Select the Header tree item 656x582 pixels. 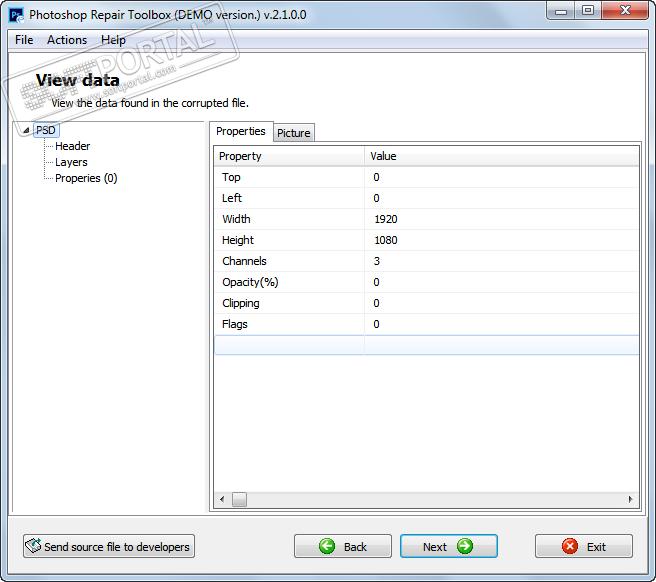pos(72,146)
